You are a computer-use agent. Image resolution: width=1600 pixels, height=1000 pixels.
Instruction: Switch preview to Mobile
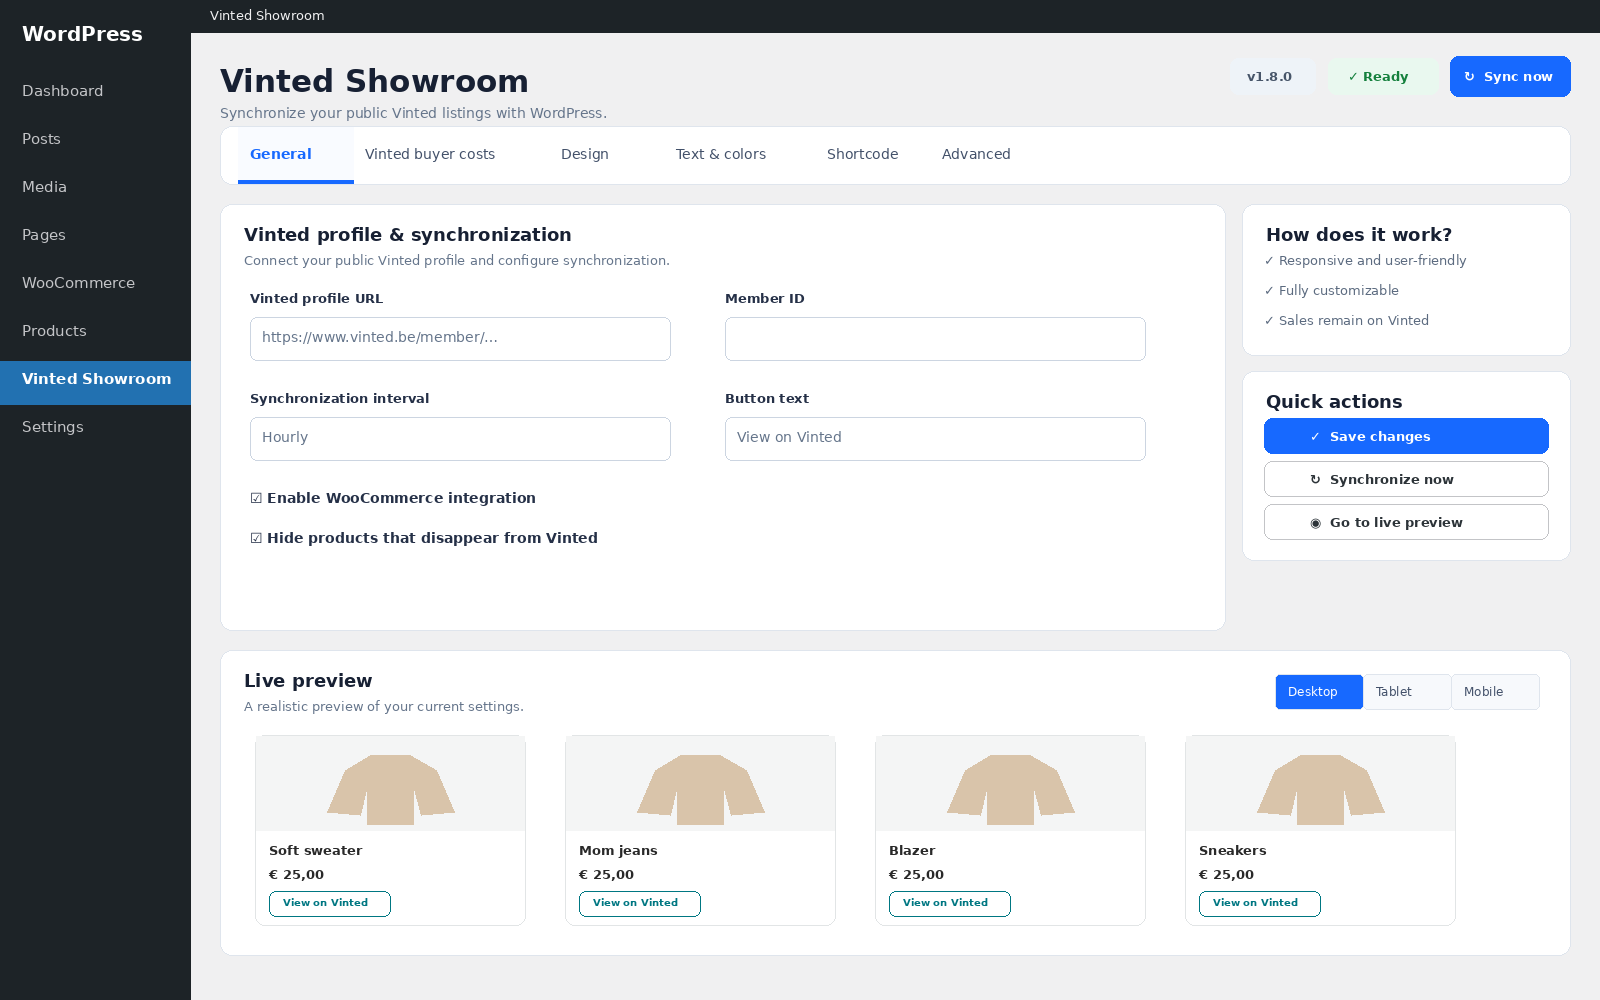point(1495,692)
